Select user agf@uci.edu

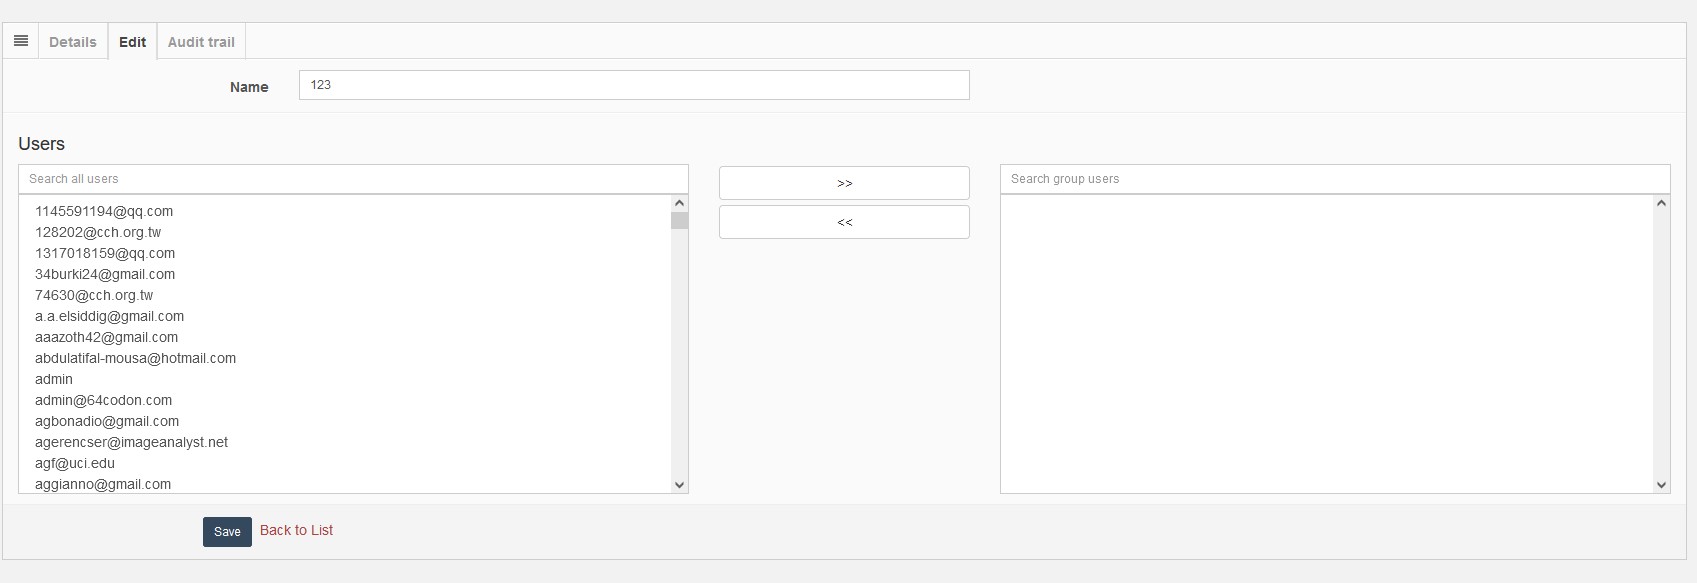75,463
